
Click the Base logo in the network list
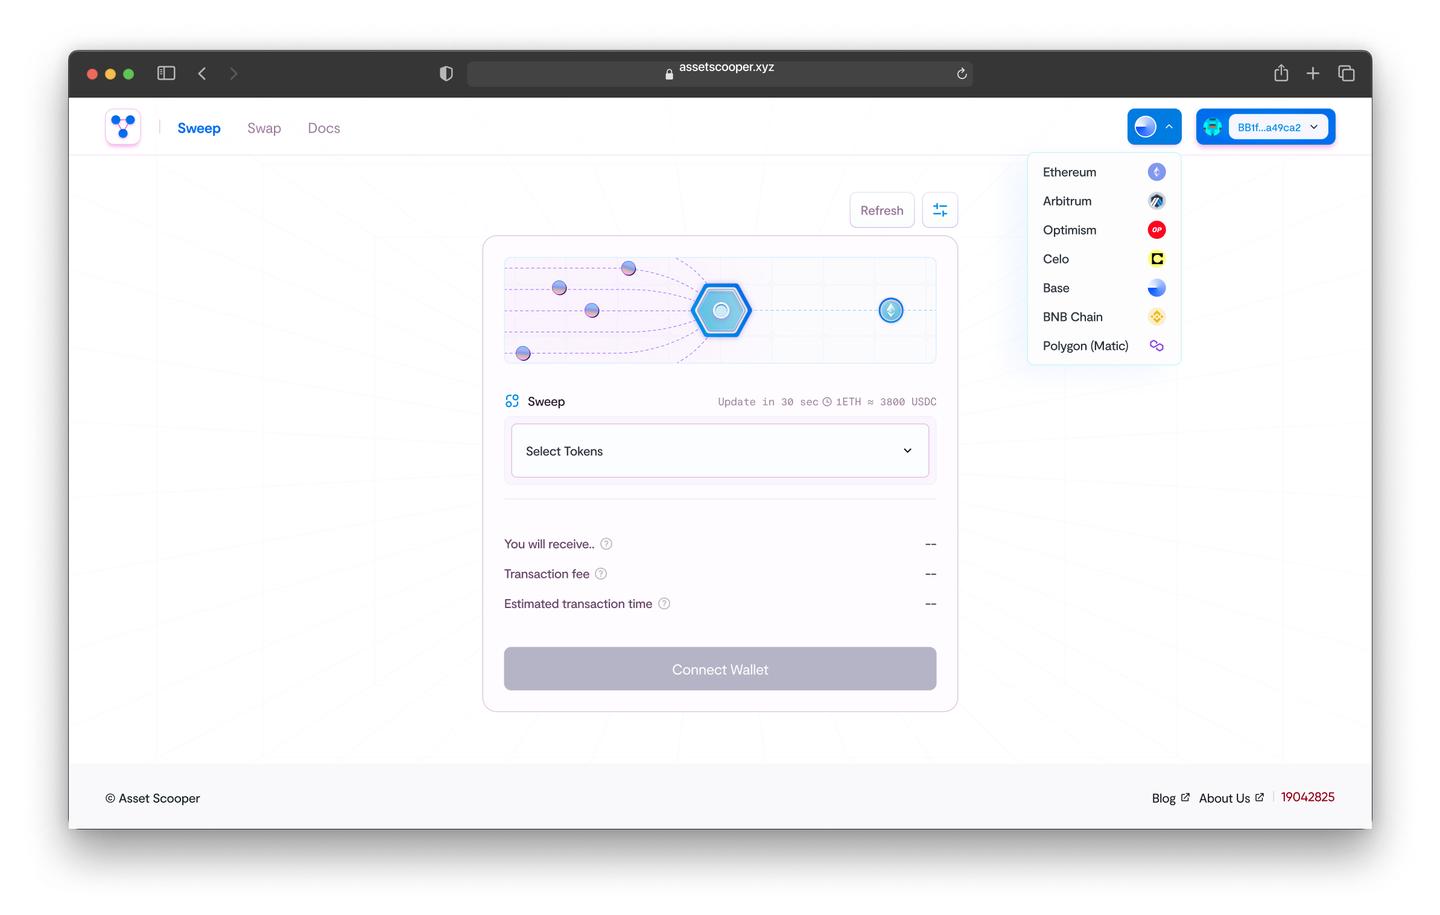pyautogui.click(x=1157, y=288)
